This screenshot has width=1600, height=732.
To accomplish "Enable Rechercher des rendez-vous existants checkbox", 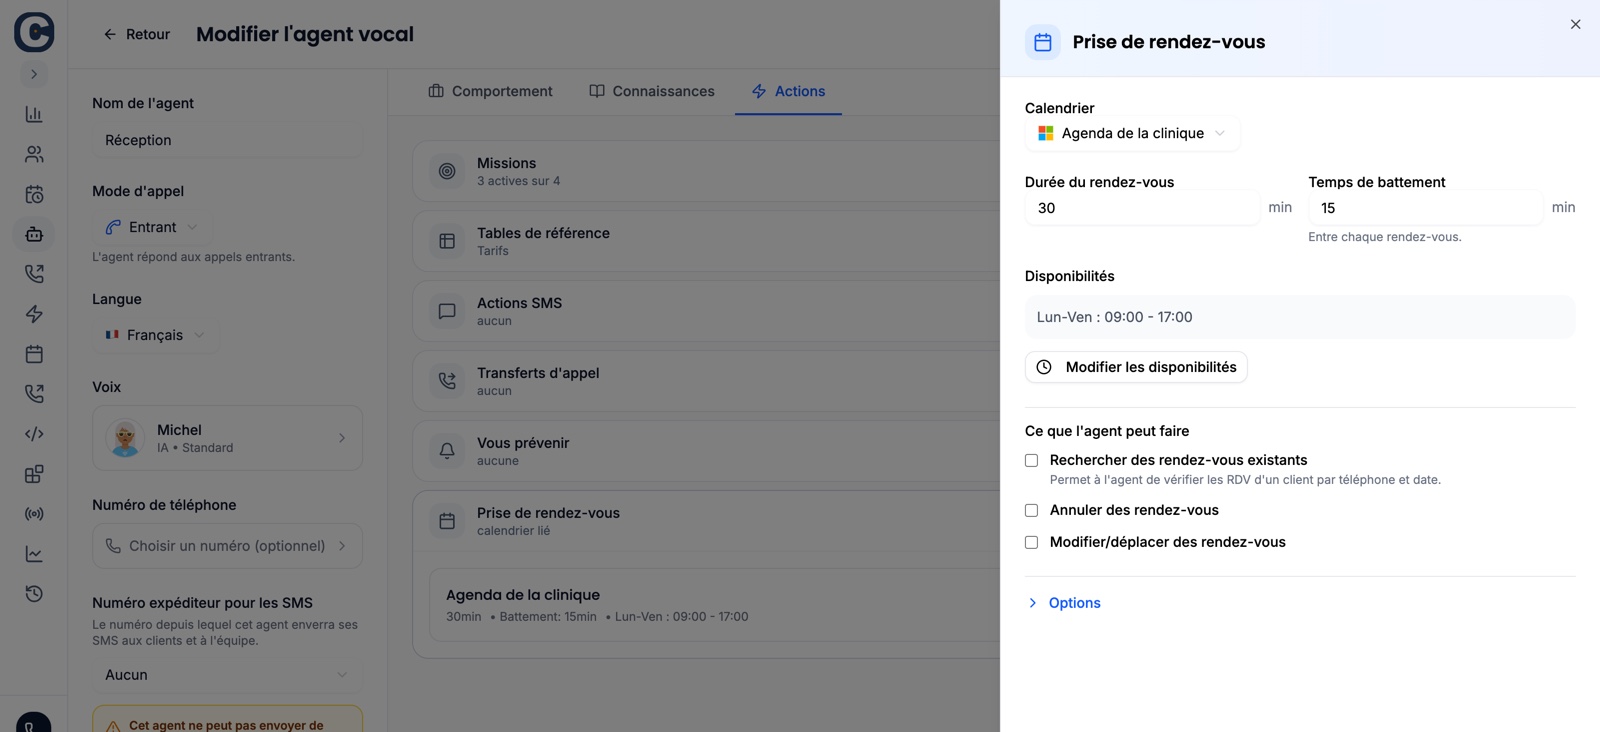I will pyautogui.click(x=1031, y=461).
